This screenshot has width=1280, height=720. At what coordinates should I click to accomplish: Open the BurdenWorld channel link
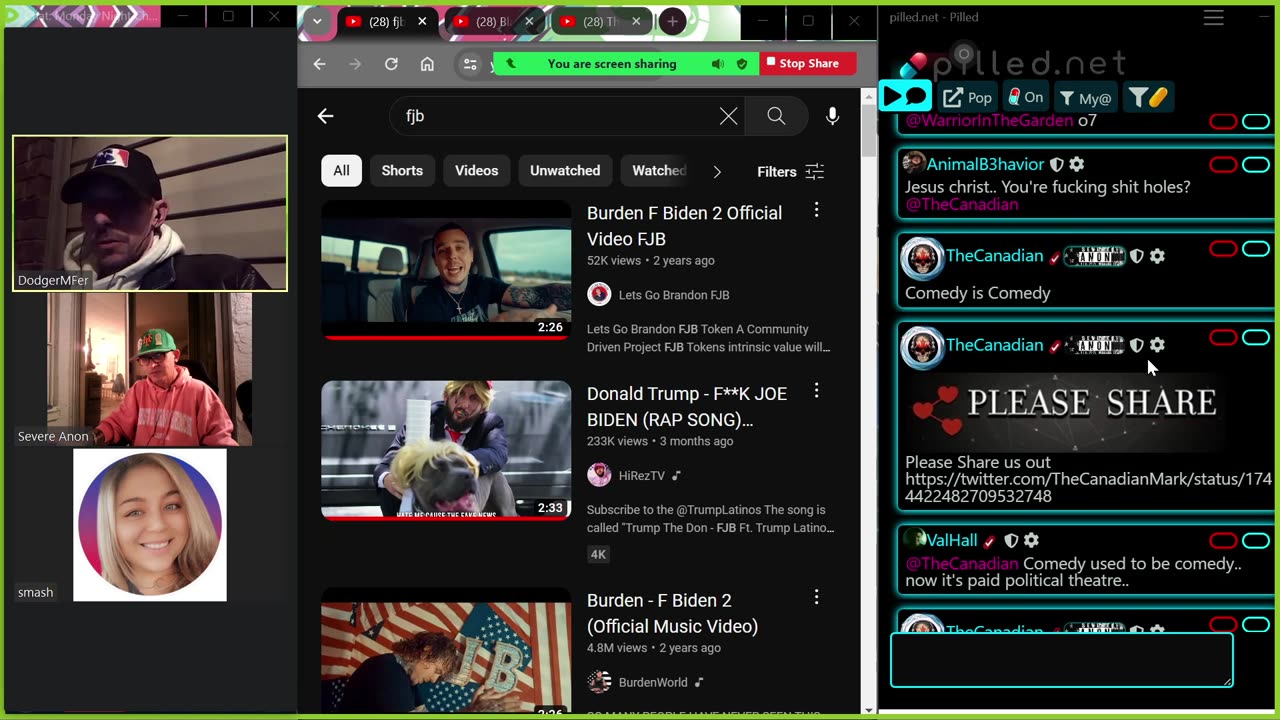653,682
